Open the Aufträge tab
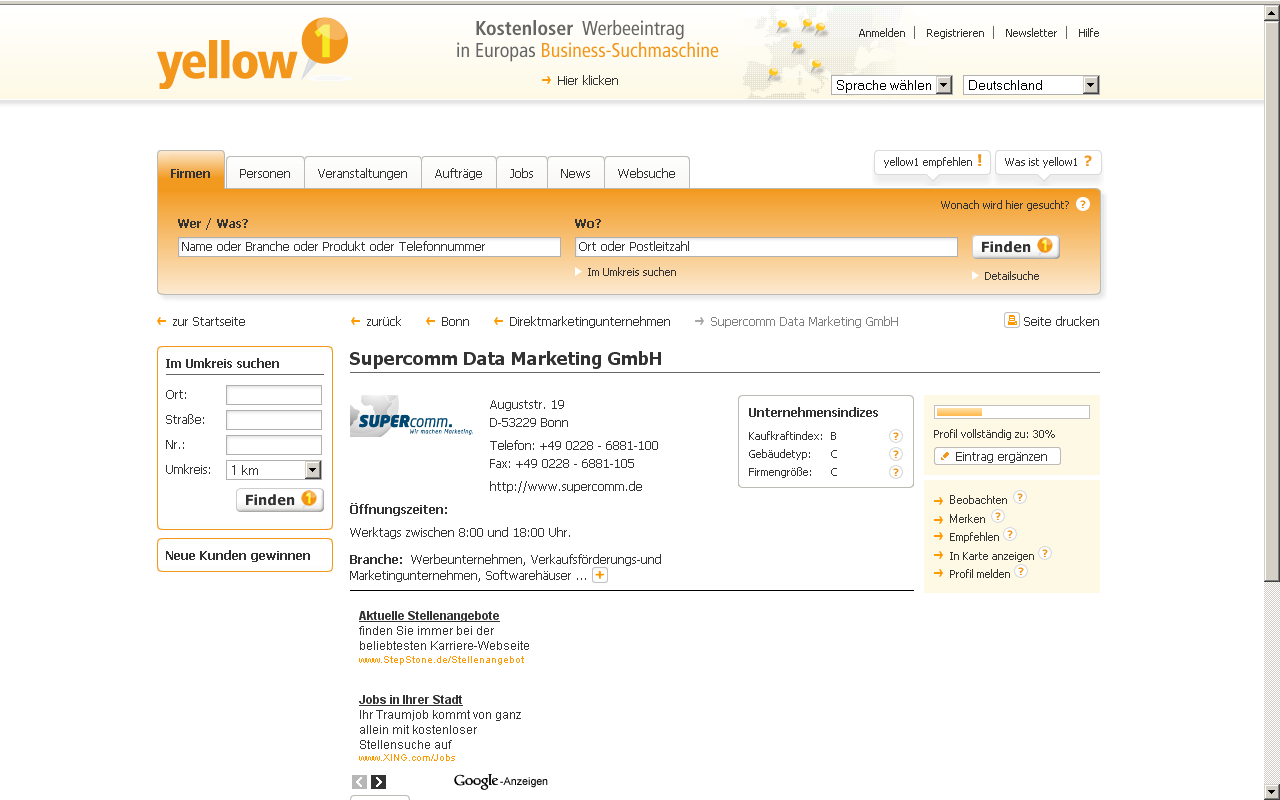This screenshot has height=800, width=1280. tap(458, 173)
